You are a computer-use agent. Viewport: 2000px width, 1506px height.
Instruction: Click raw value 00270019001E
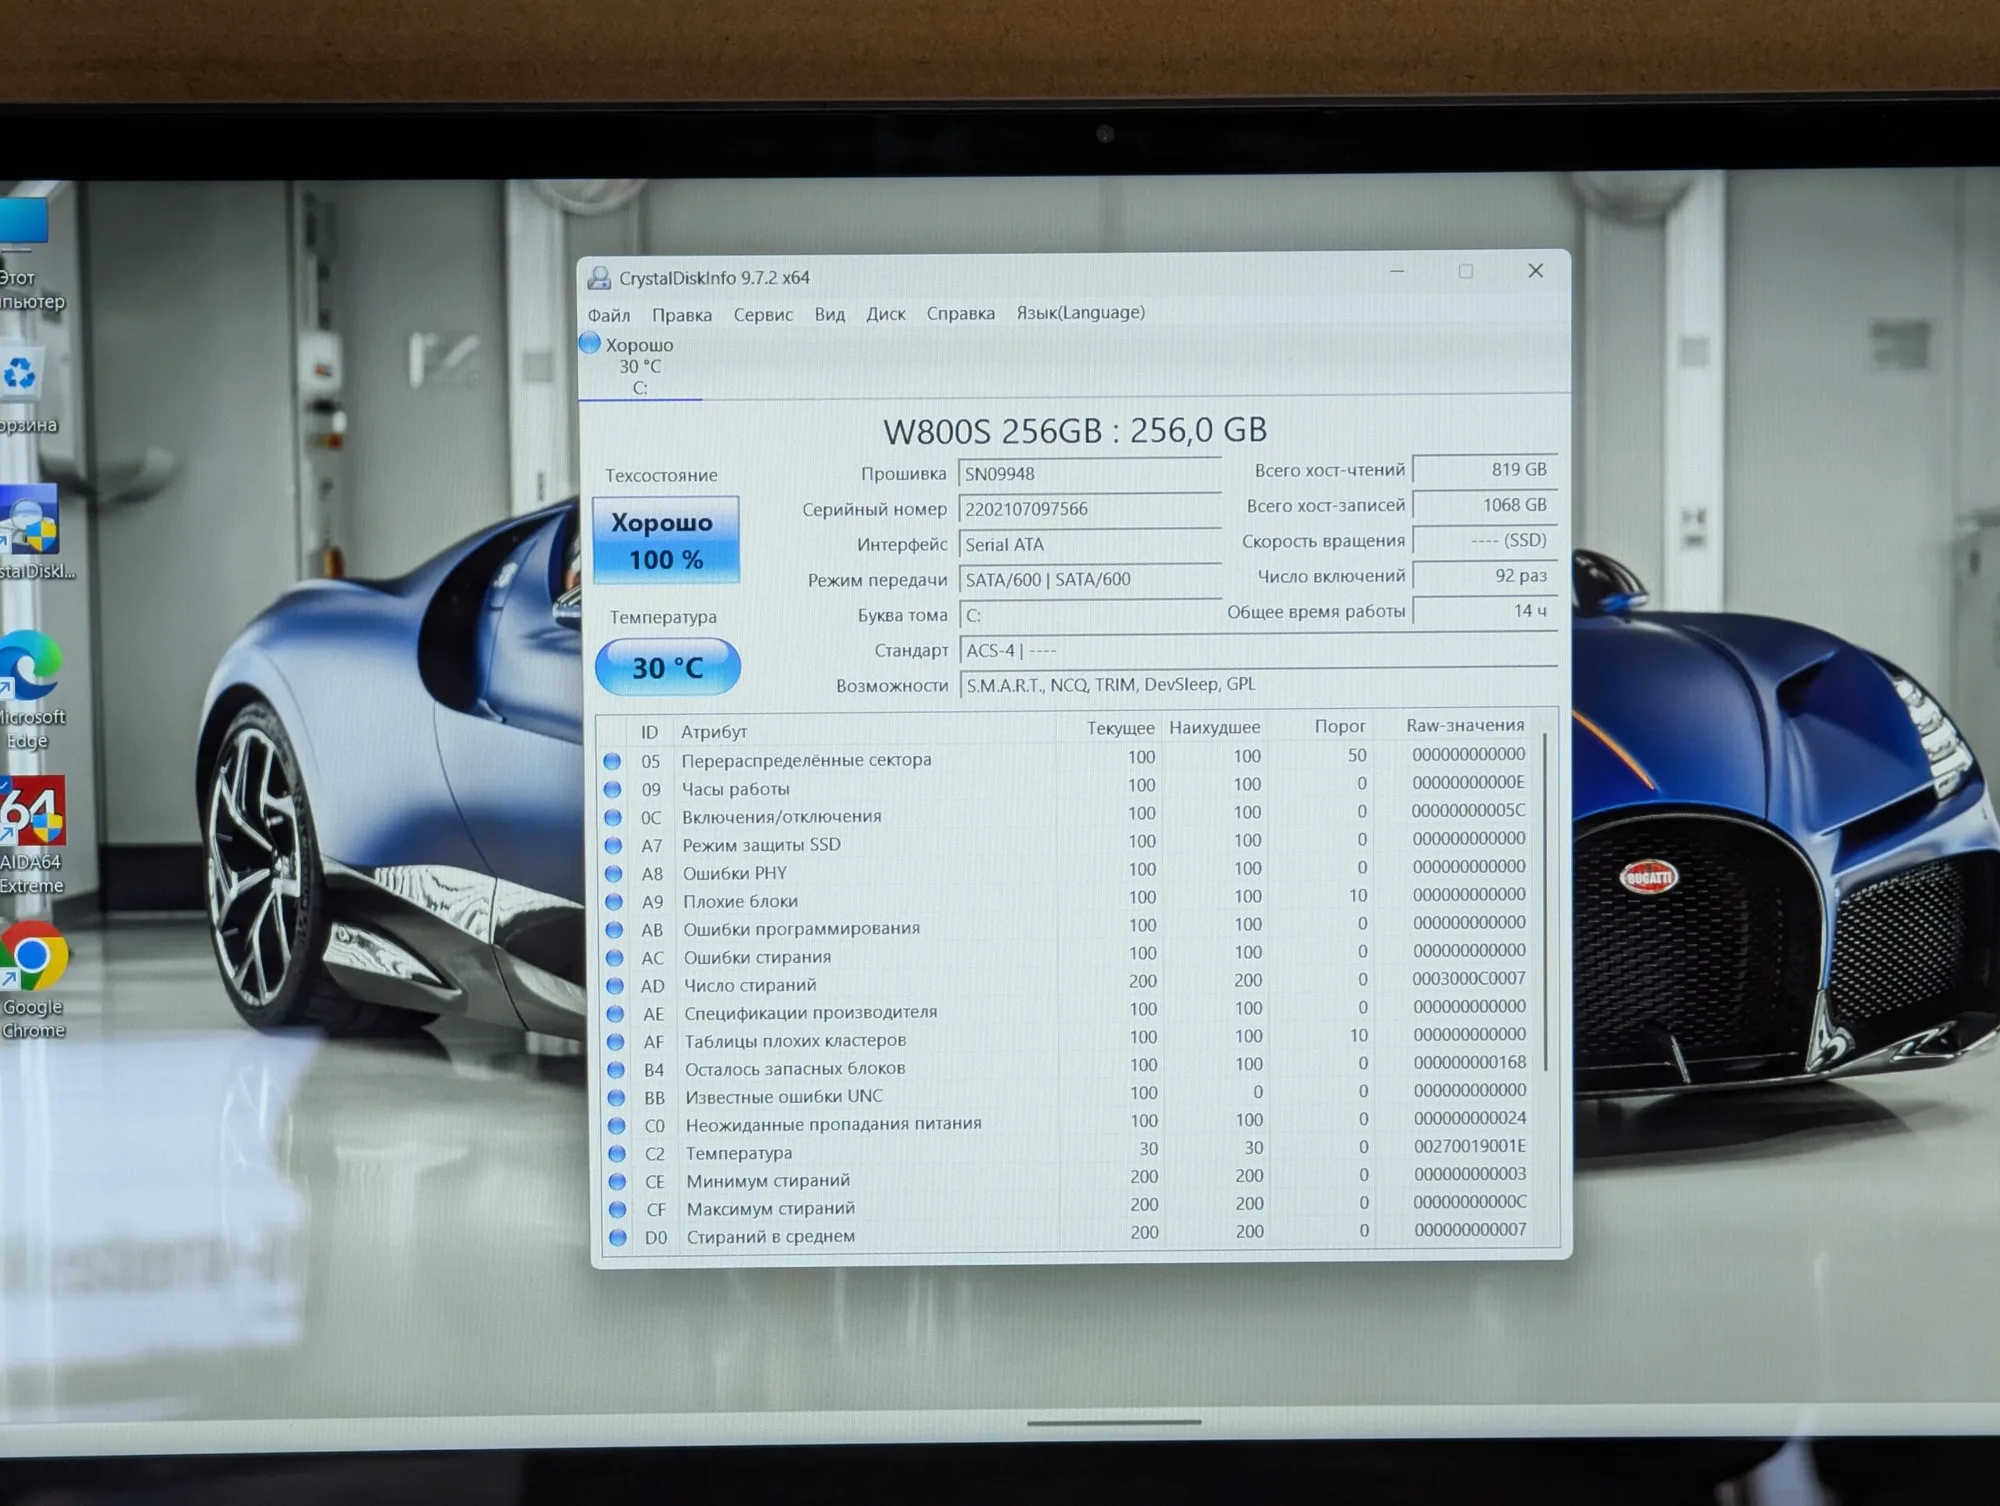1469,1146
